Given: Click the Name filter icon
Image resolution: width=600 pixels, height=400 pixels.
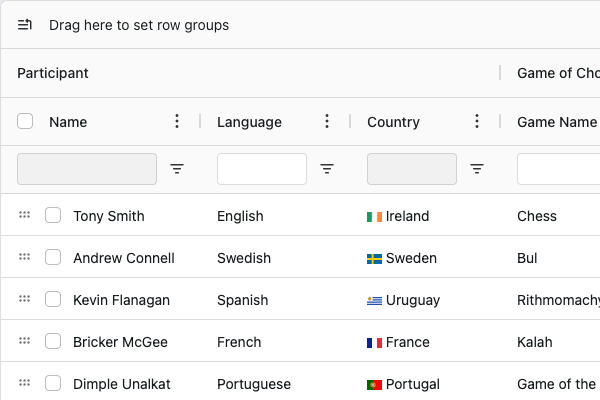Looking at the screenshot, I should pyautogui.click(x=177, y=169).
